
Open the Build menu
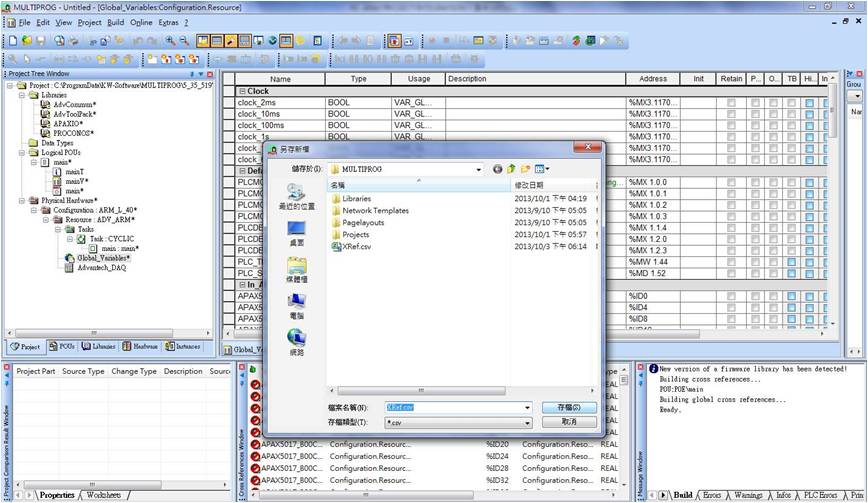(x=115, y=23)
